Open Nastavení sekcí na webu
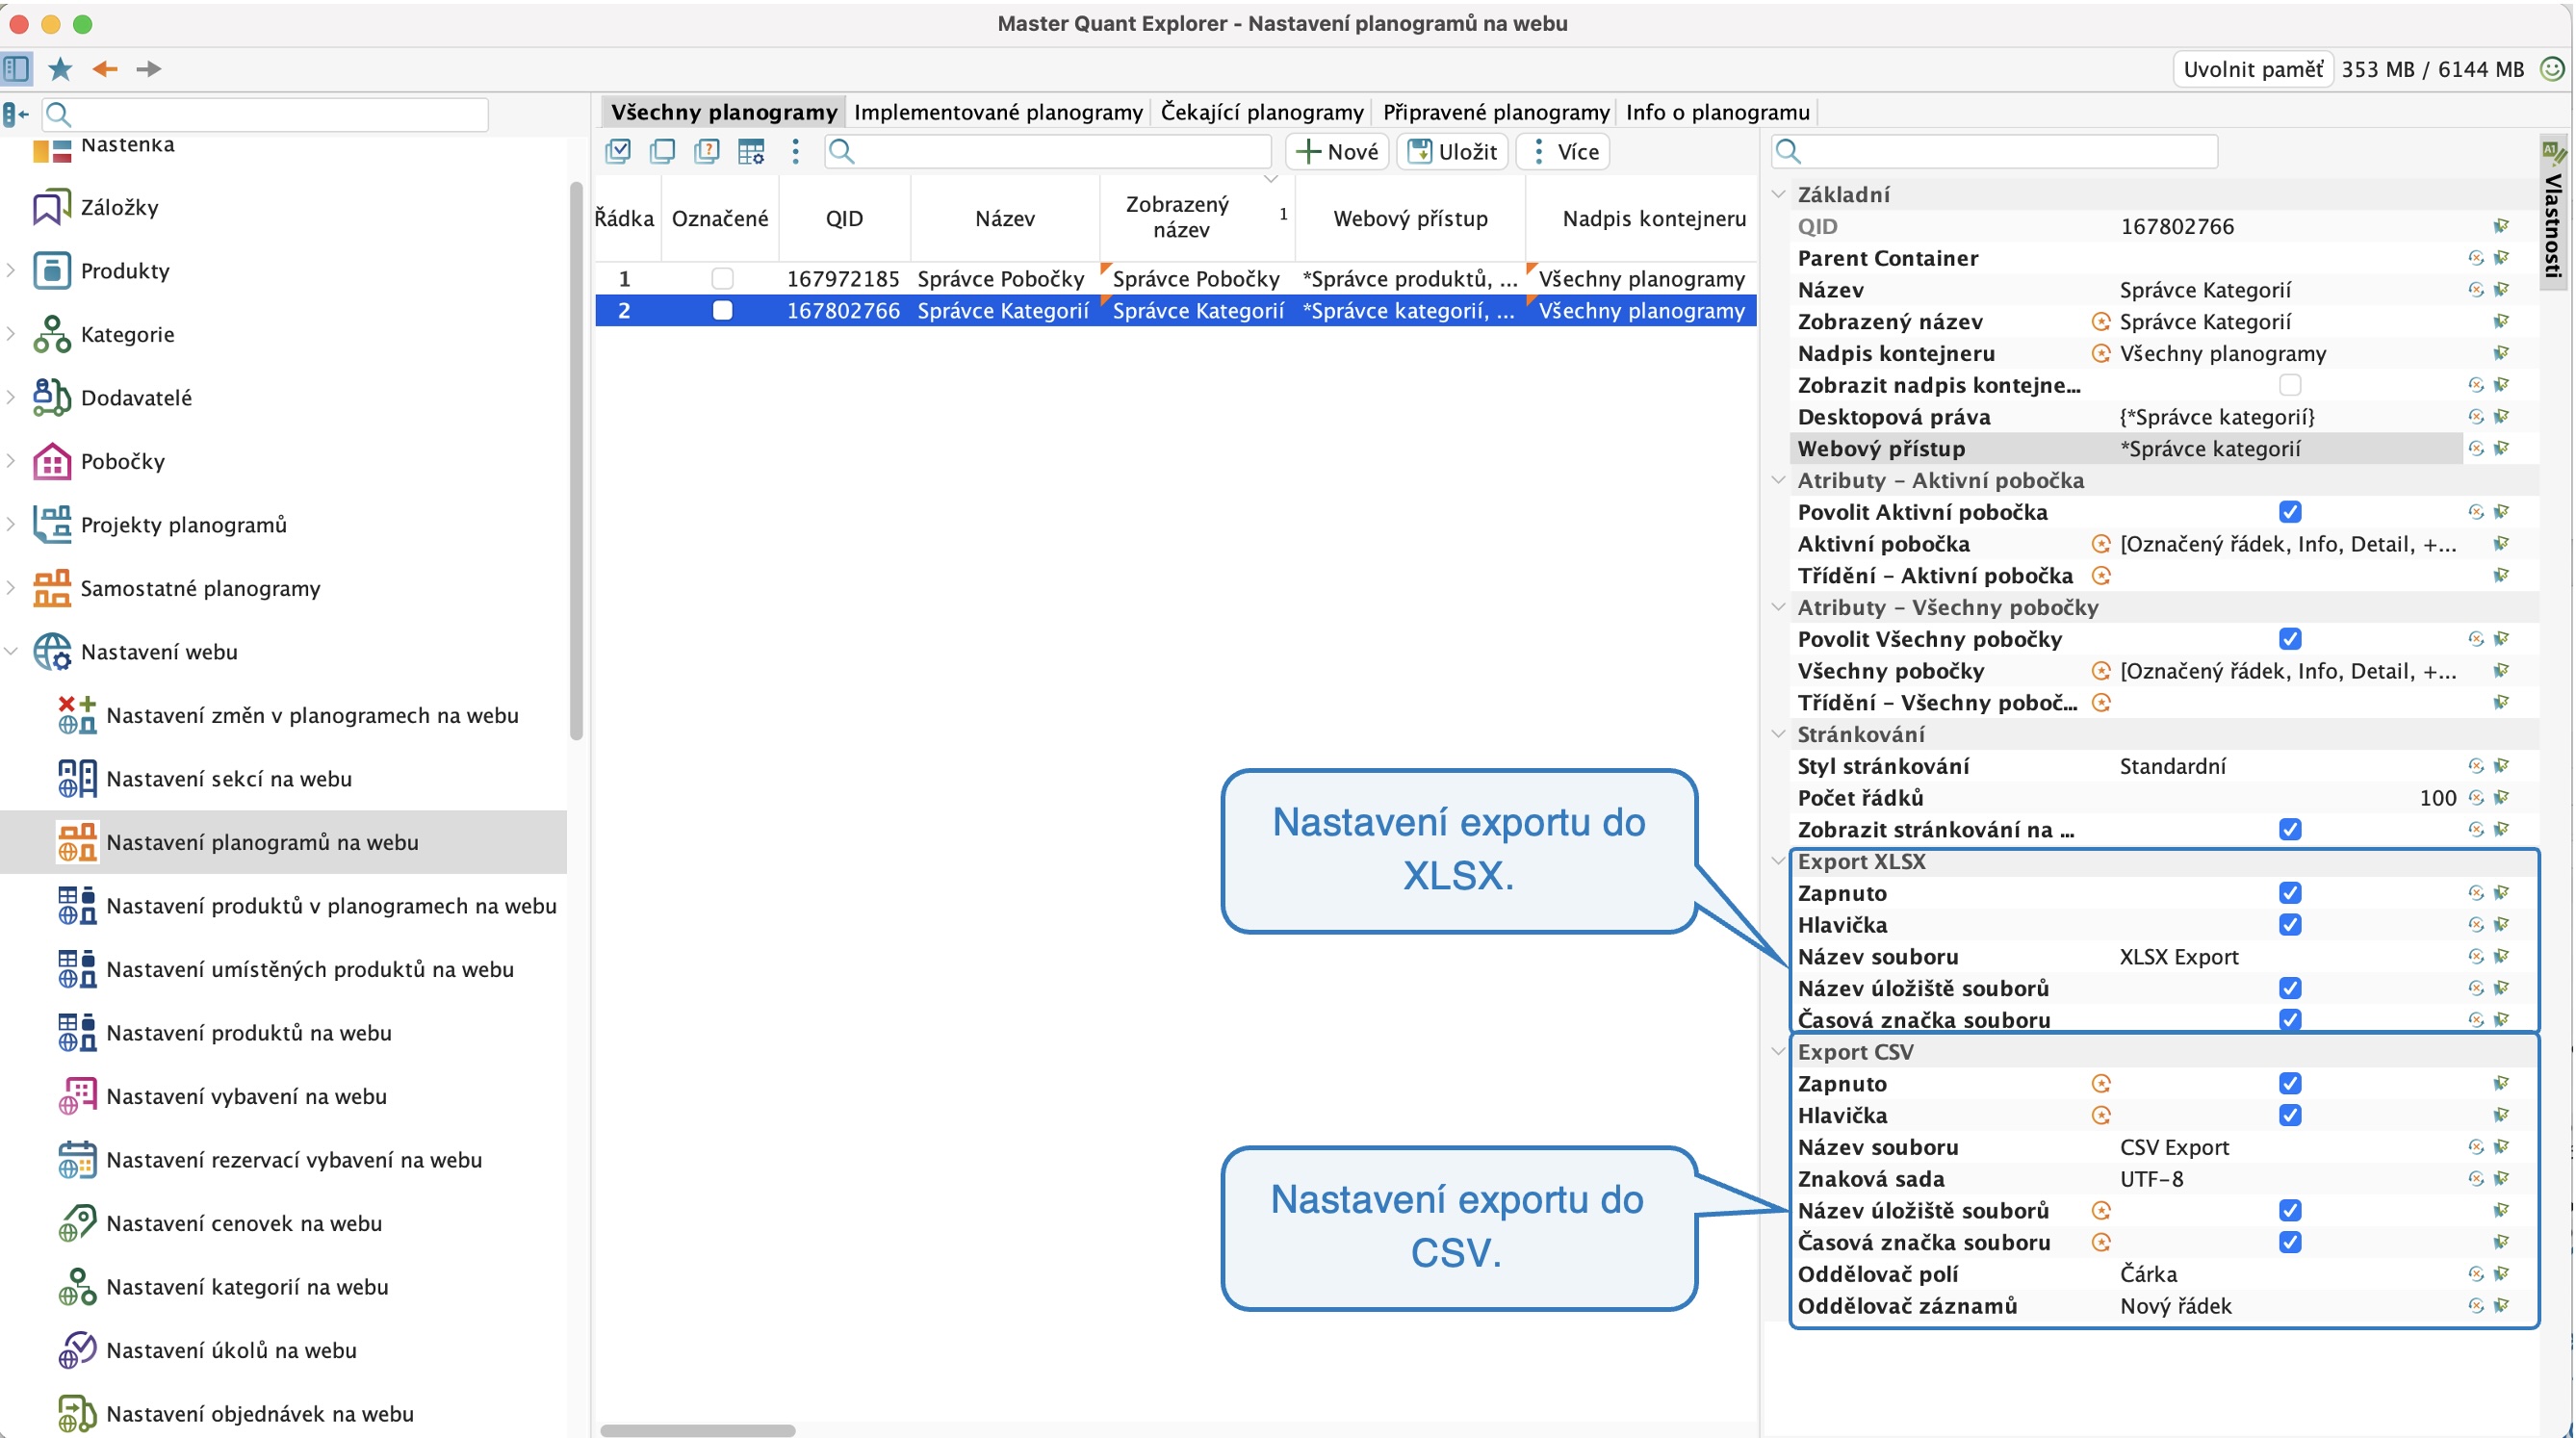2576x1438 pixels. [x=228, y=778]
